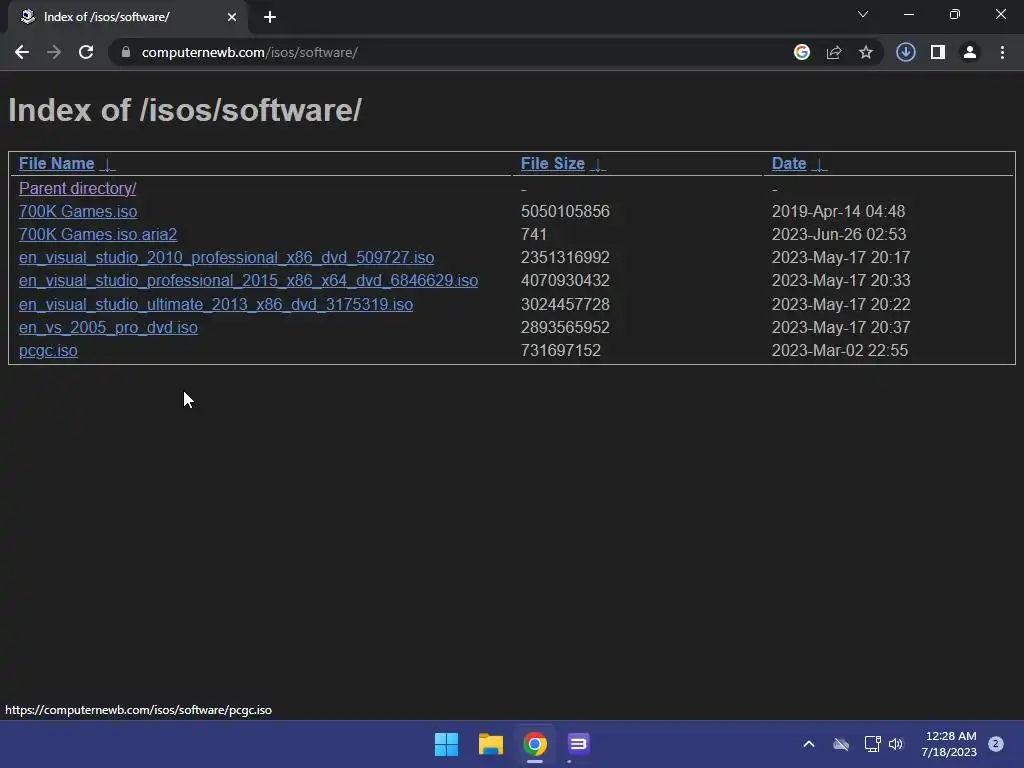
Task: Click the cloud sync tray icon
Action: point(841,744)
